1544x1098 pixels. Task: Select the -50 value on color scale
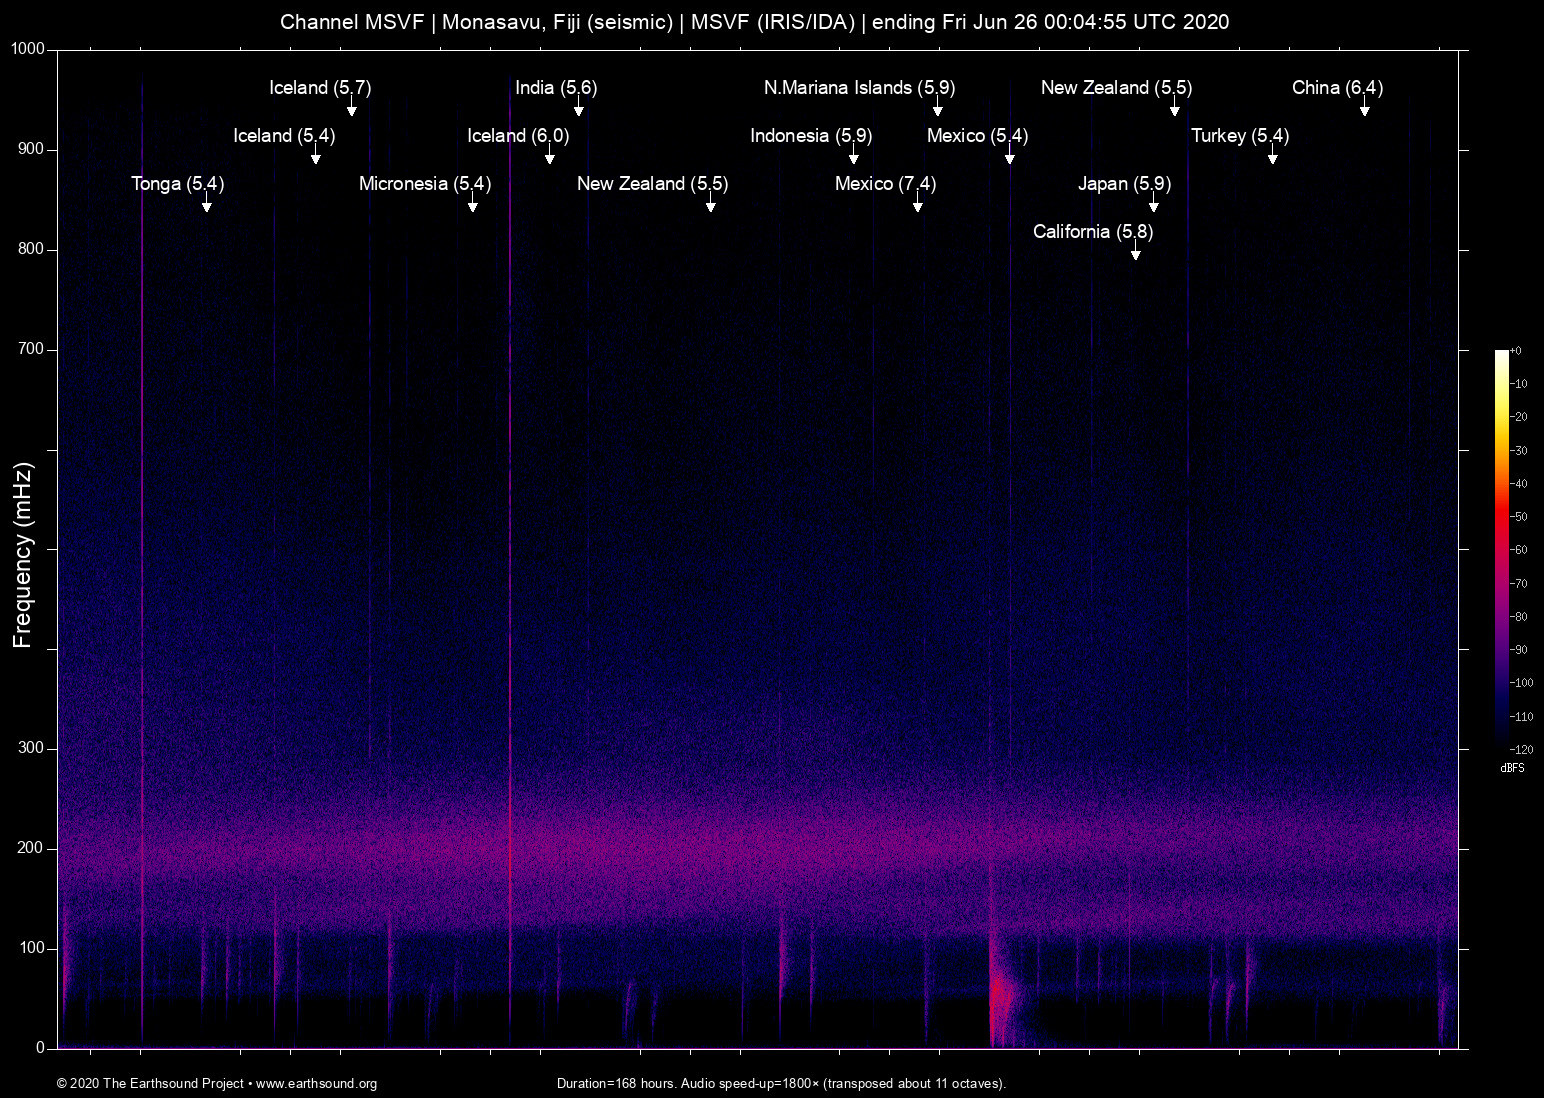pos(1518,517)
